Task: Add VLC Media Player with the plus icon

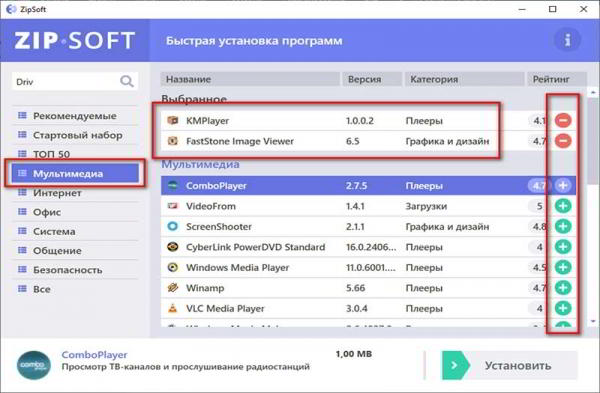Action: (563, 308)
